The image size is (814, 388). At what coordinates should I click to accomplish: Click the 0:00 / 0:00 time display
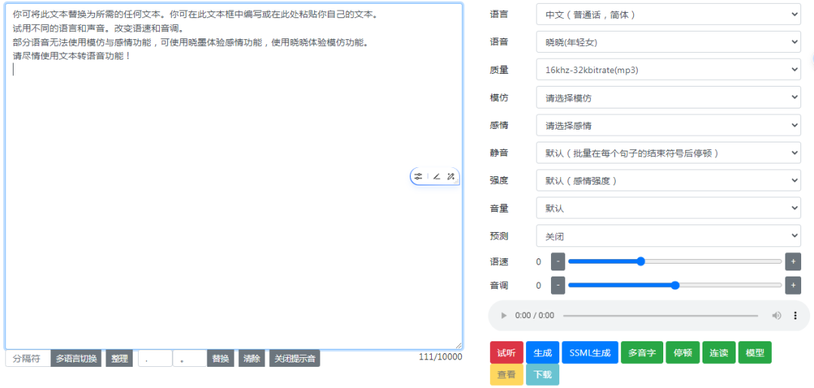click(x=534, y=315)
